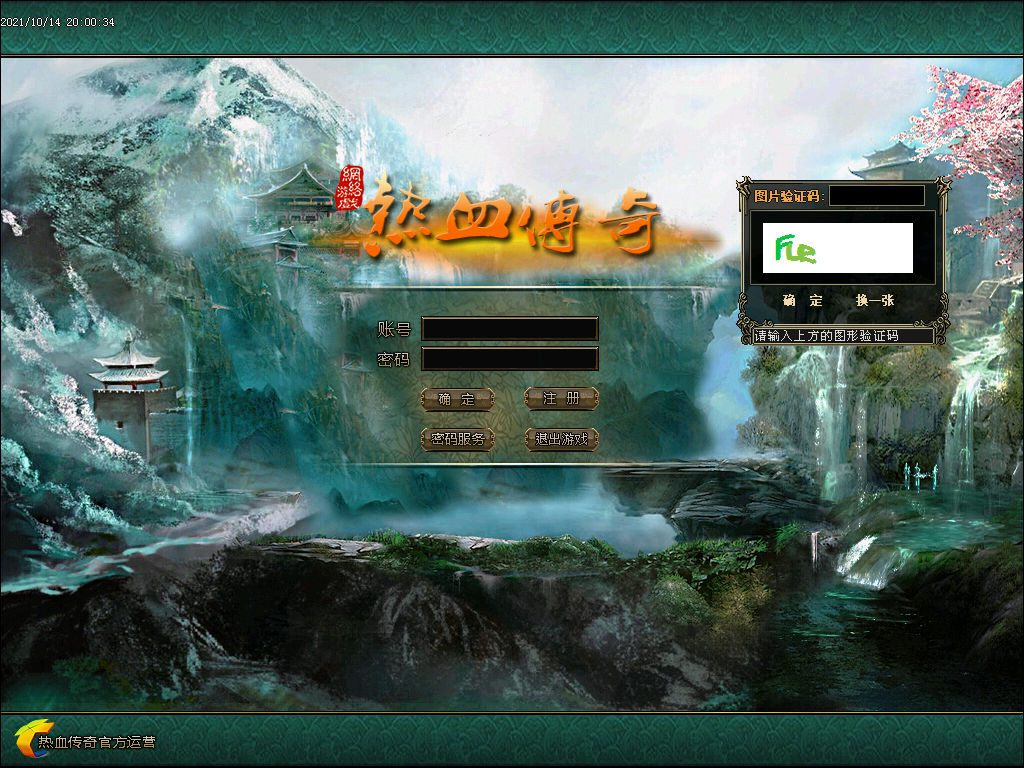Viewport: 1024px width, 768px height.
Task: Click the 热血传奇官方运营 logo icon
Action: point(33,738)
